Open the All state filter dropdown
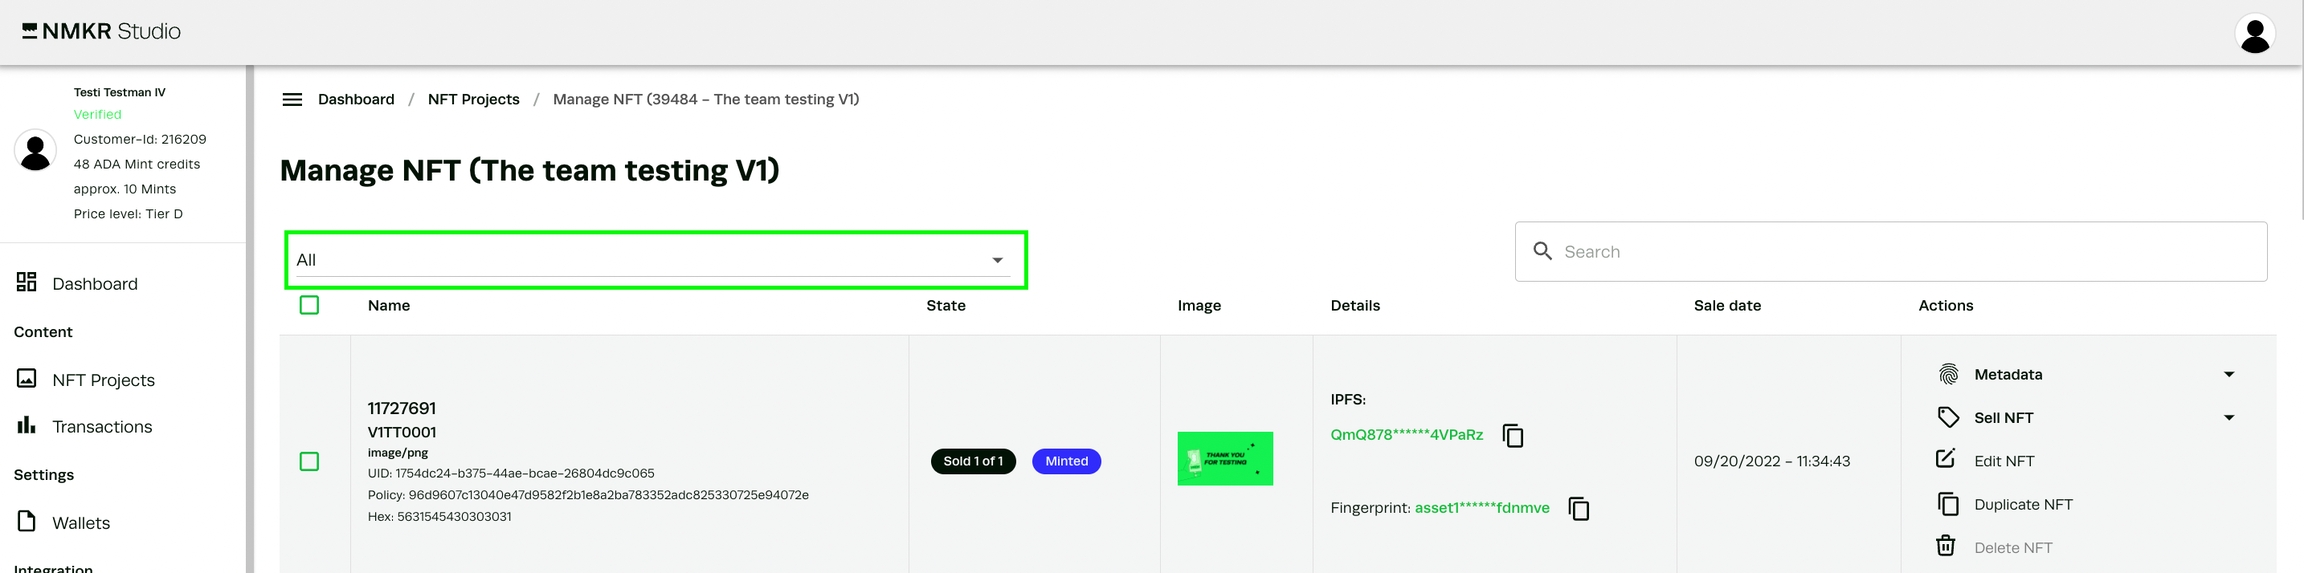 coord(655,260)
